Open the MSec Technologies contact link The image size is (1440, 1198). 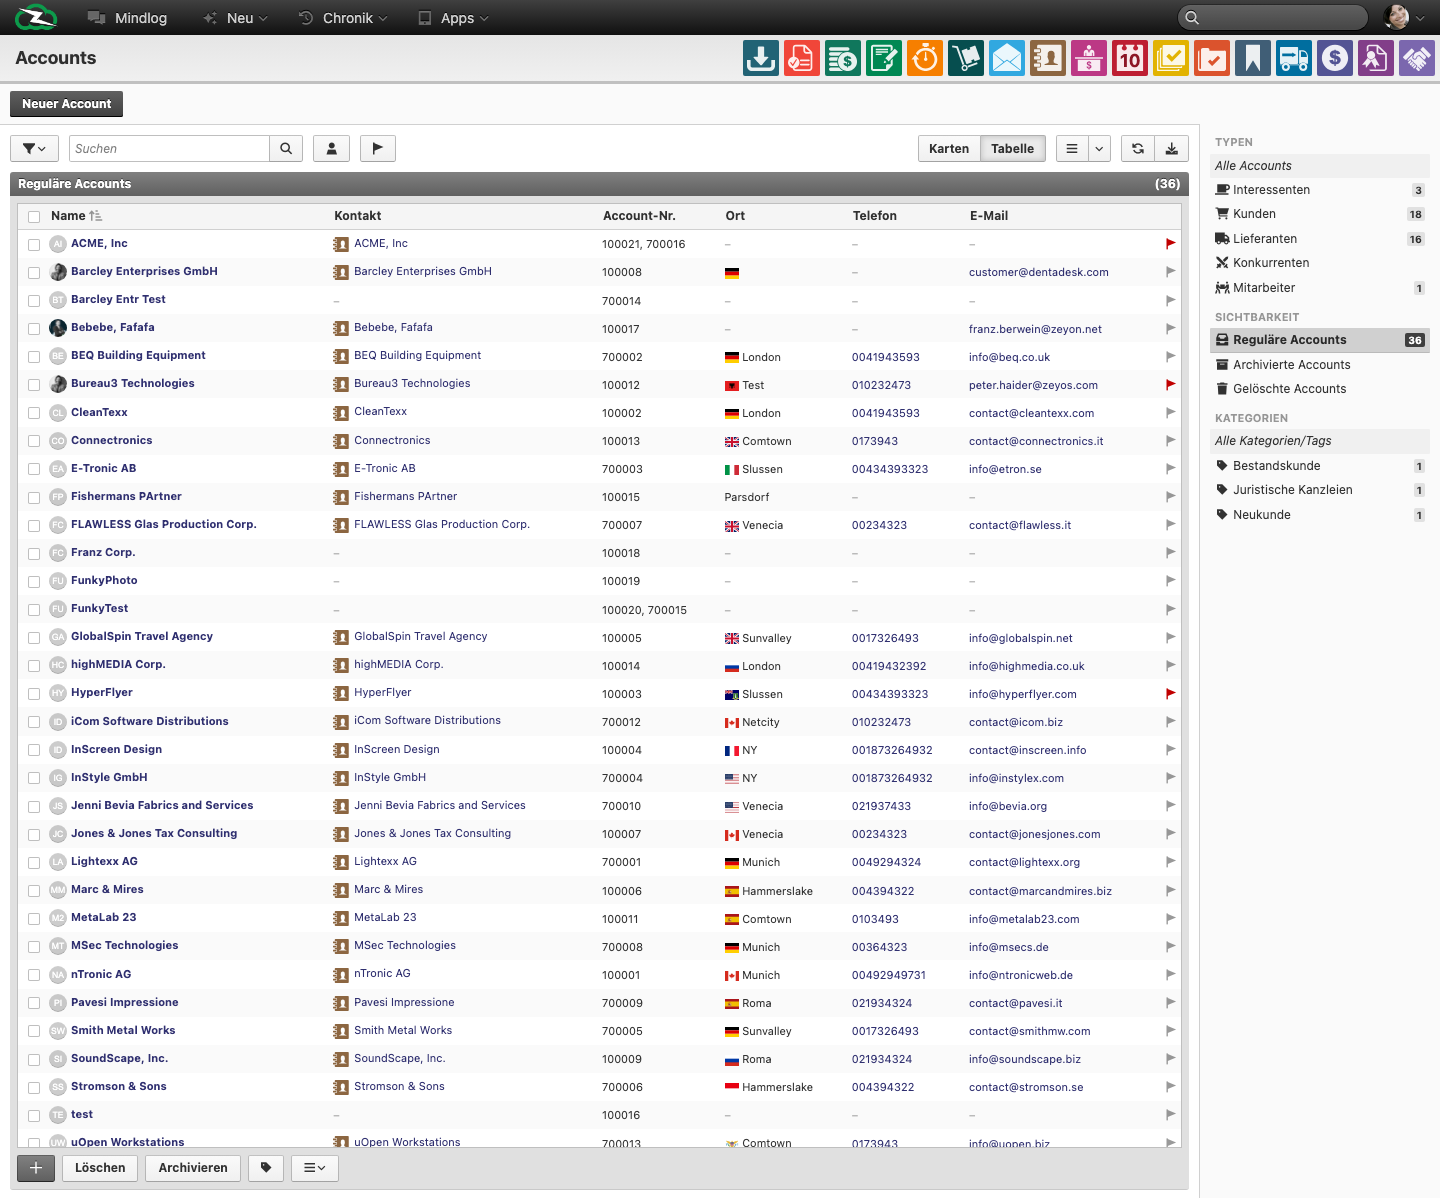(x=405, y=946)
